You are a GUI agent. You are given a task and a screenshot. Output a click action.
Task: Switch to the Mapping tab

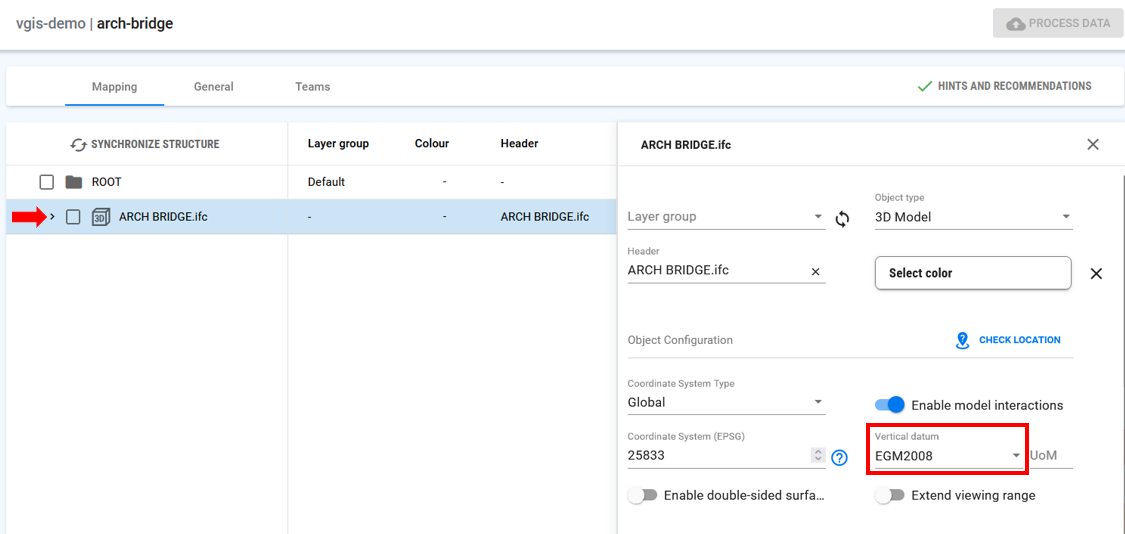114,87
